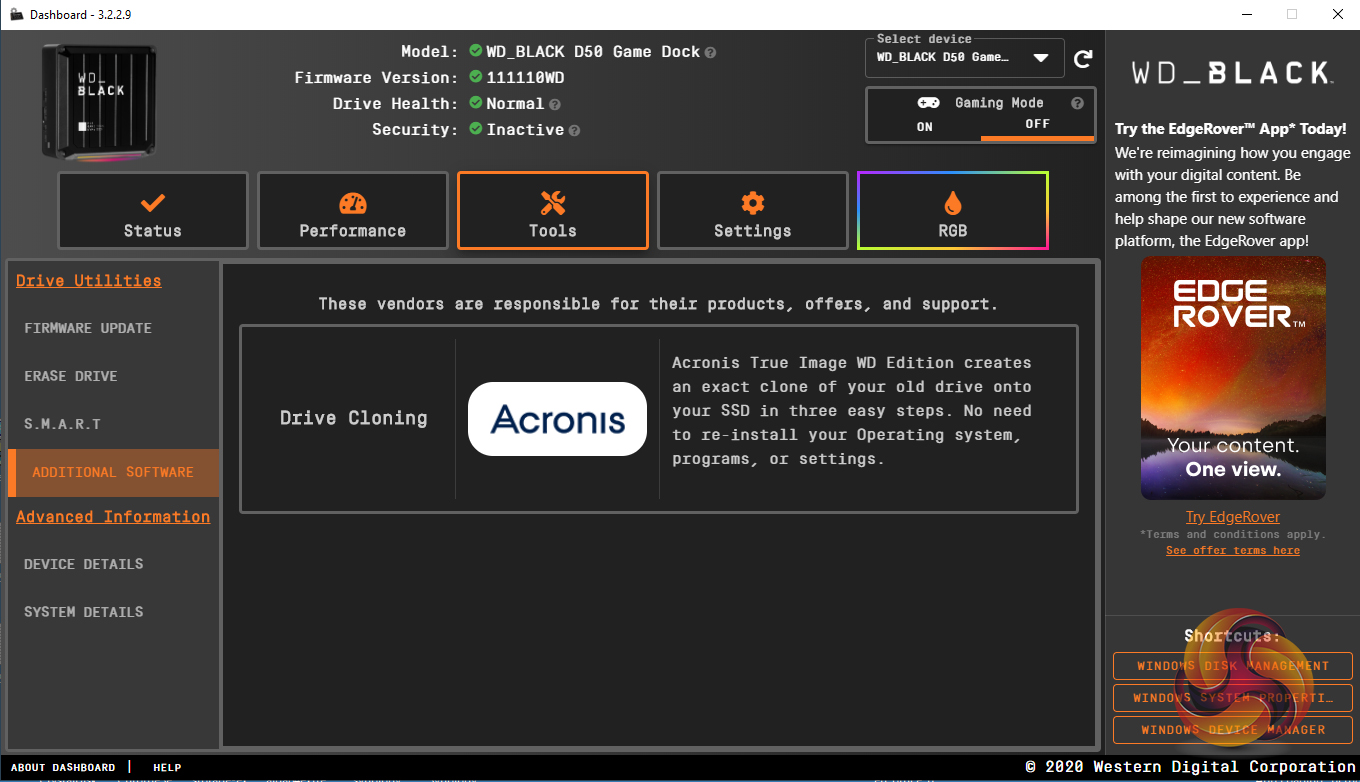Click the Drive Health help icon
Image resolution: width=1360 pixels, height=782 pixels.
pos(554,104)
